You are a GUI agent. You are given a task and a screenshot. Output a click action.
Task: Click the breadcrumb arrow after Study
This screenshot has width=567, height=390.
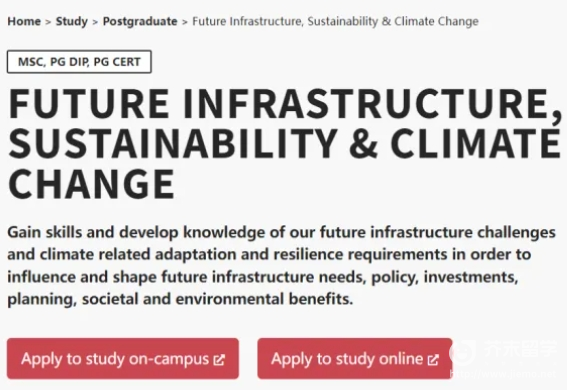coord(95,22)
